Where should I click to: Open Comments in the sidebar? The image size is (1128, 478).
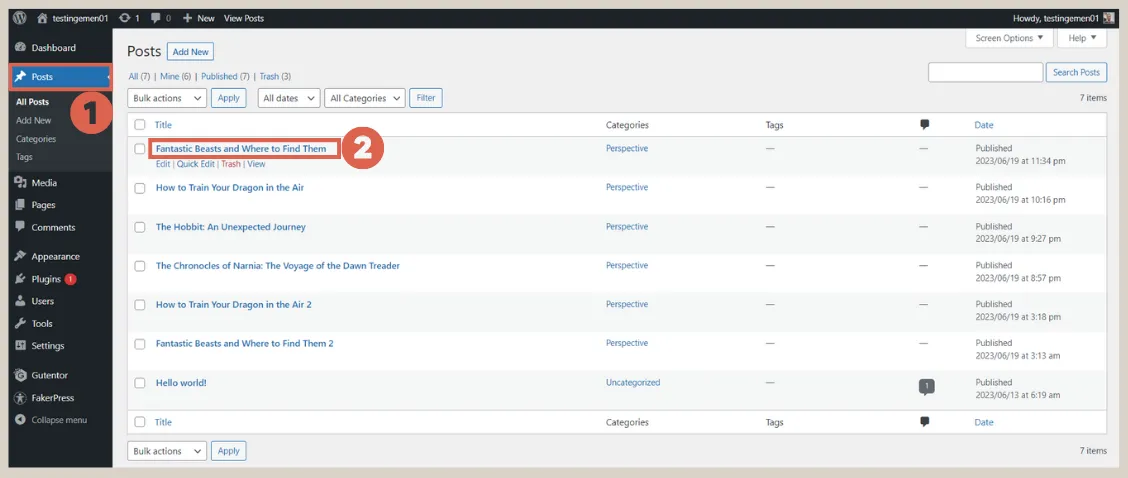(53, 227)
